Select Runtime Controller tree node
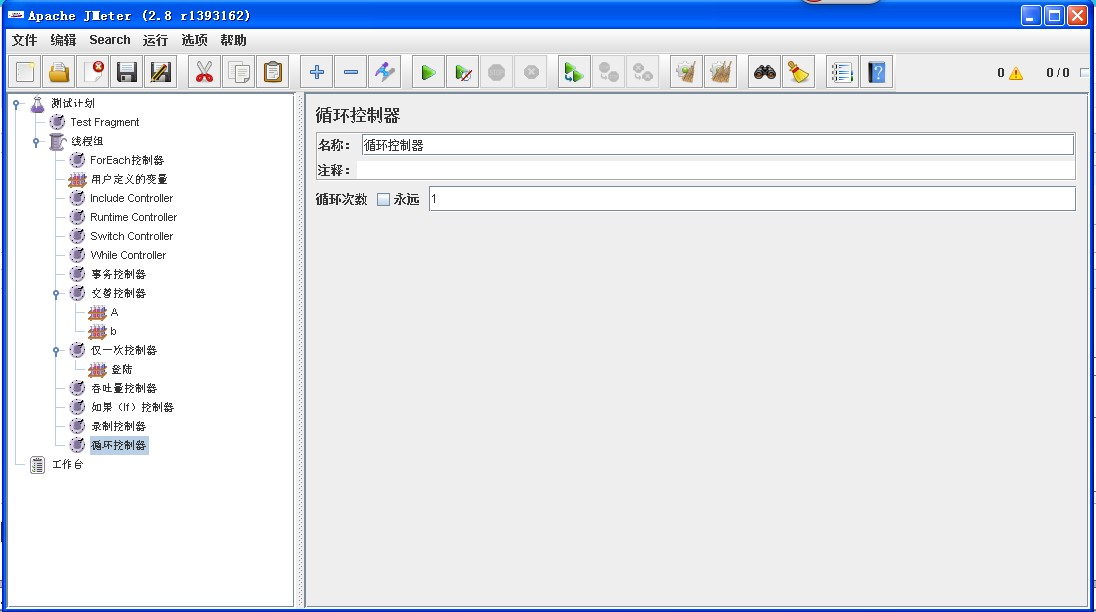This screenshot has width=1096, height=612. coord(134,217)
